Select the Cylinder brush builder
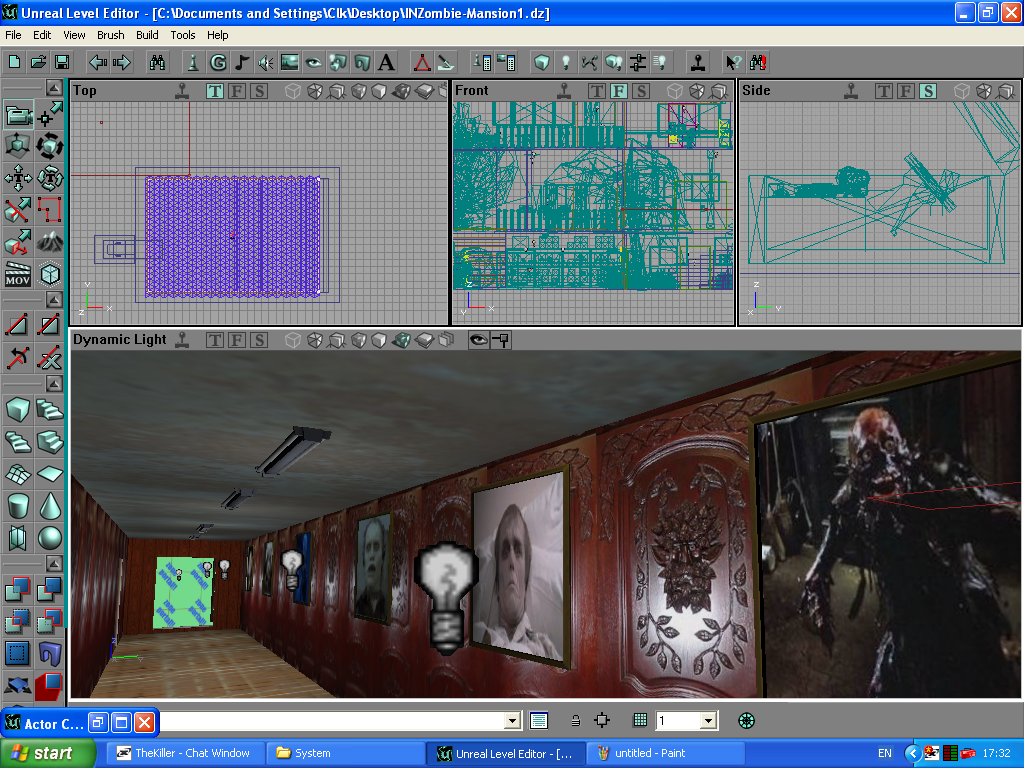This screenshot has height=768, width=1024. pyautogui.click(x=18, y=506)
